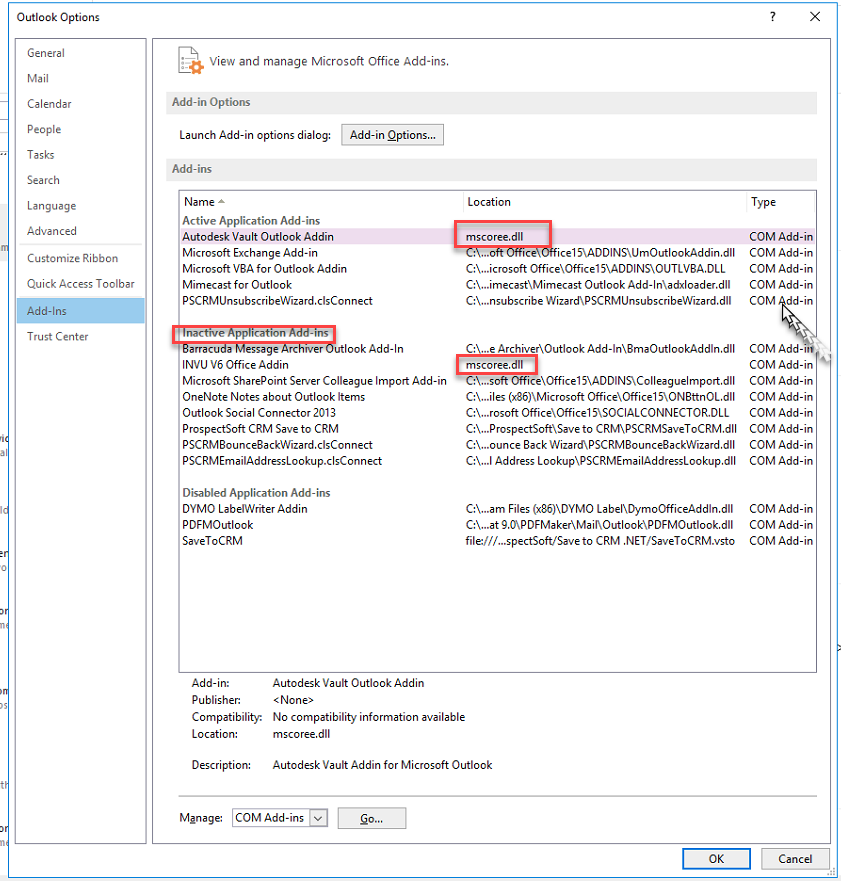Select PDFMOutlook add-in row
Screen dimensions: 841x881
(x=497, y=525)
